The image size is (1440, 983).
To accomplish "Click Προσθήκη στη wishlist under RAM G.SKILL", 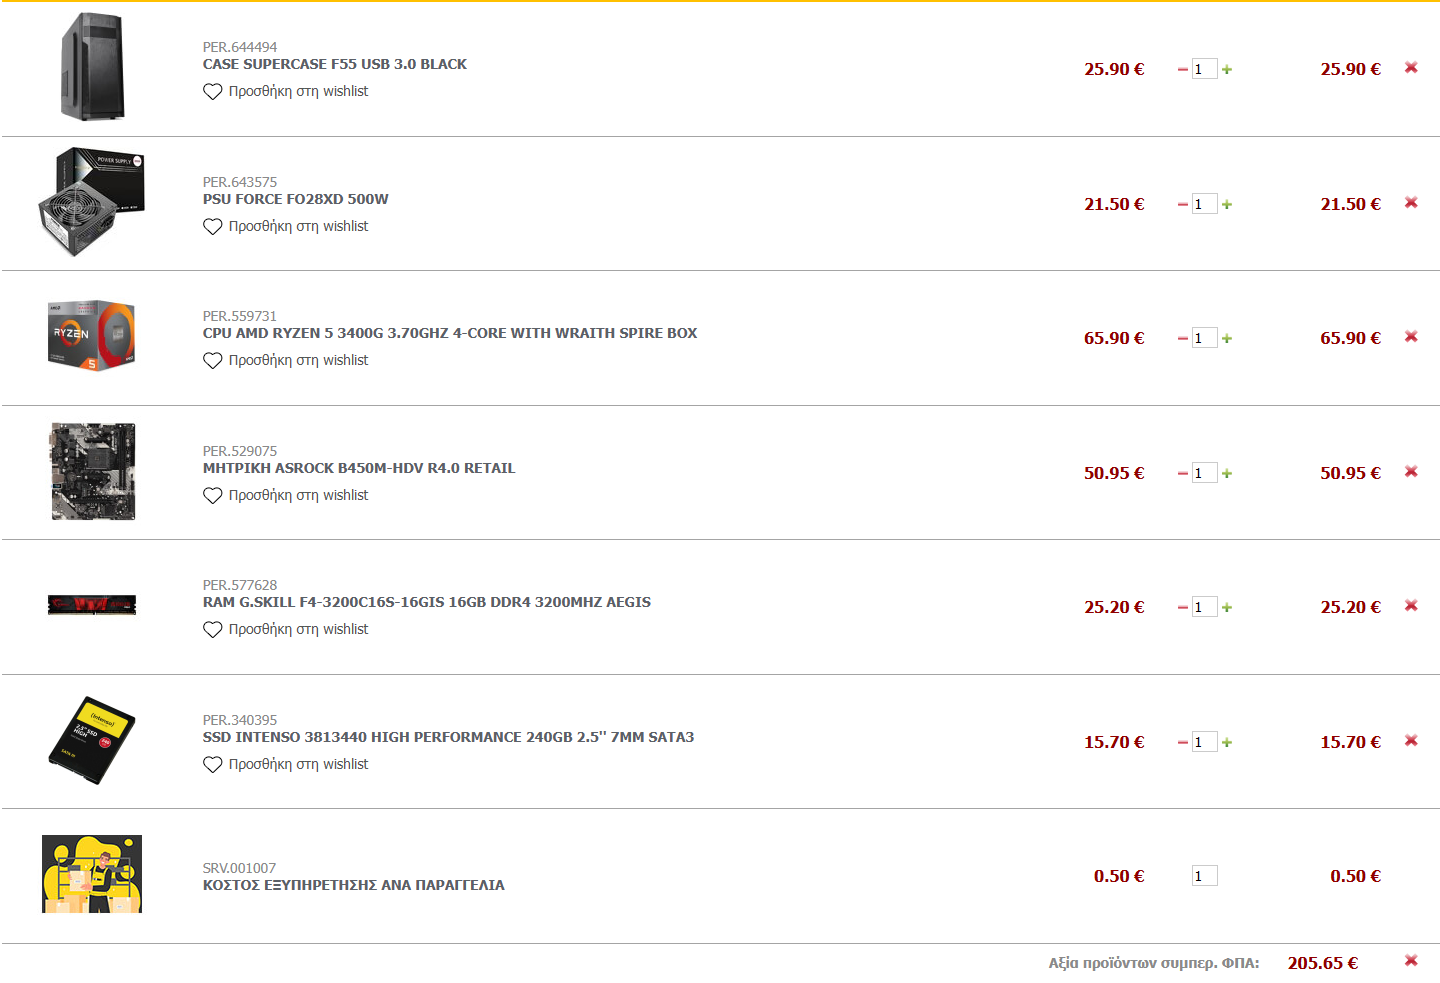I will click(x=298, y=629).
